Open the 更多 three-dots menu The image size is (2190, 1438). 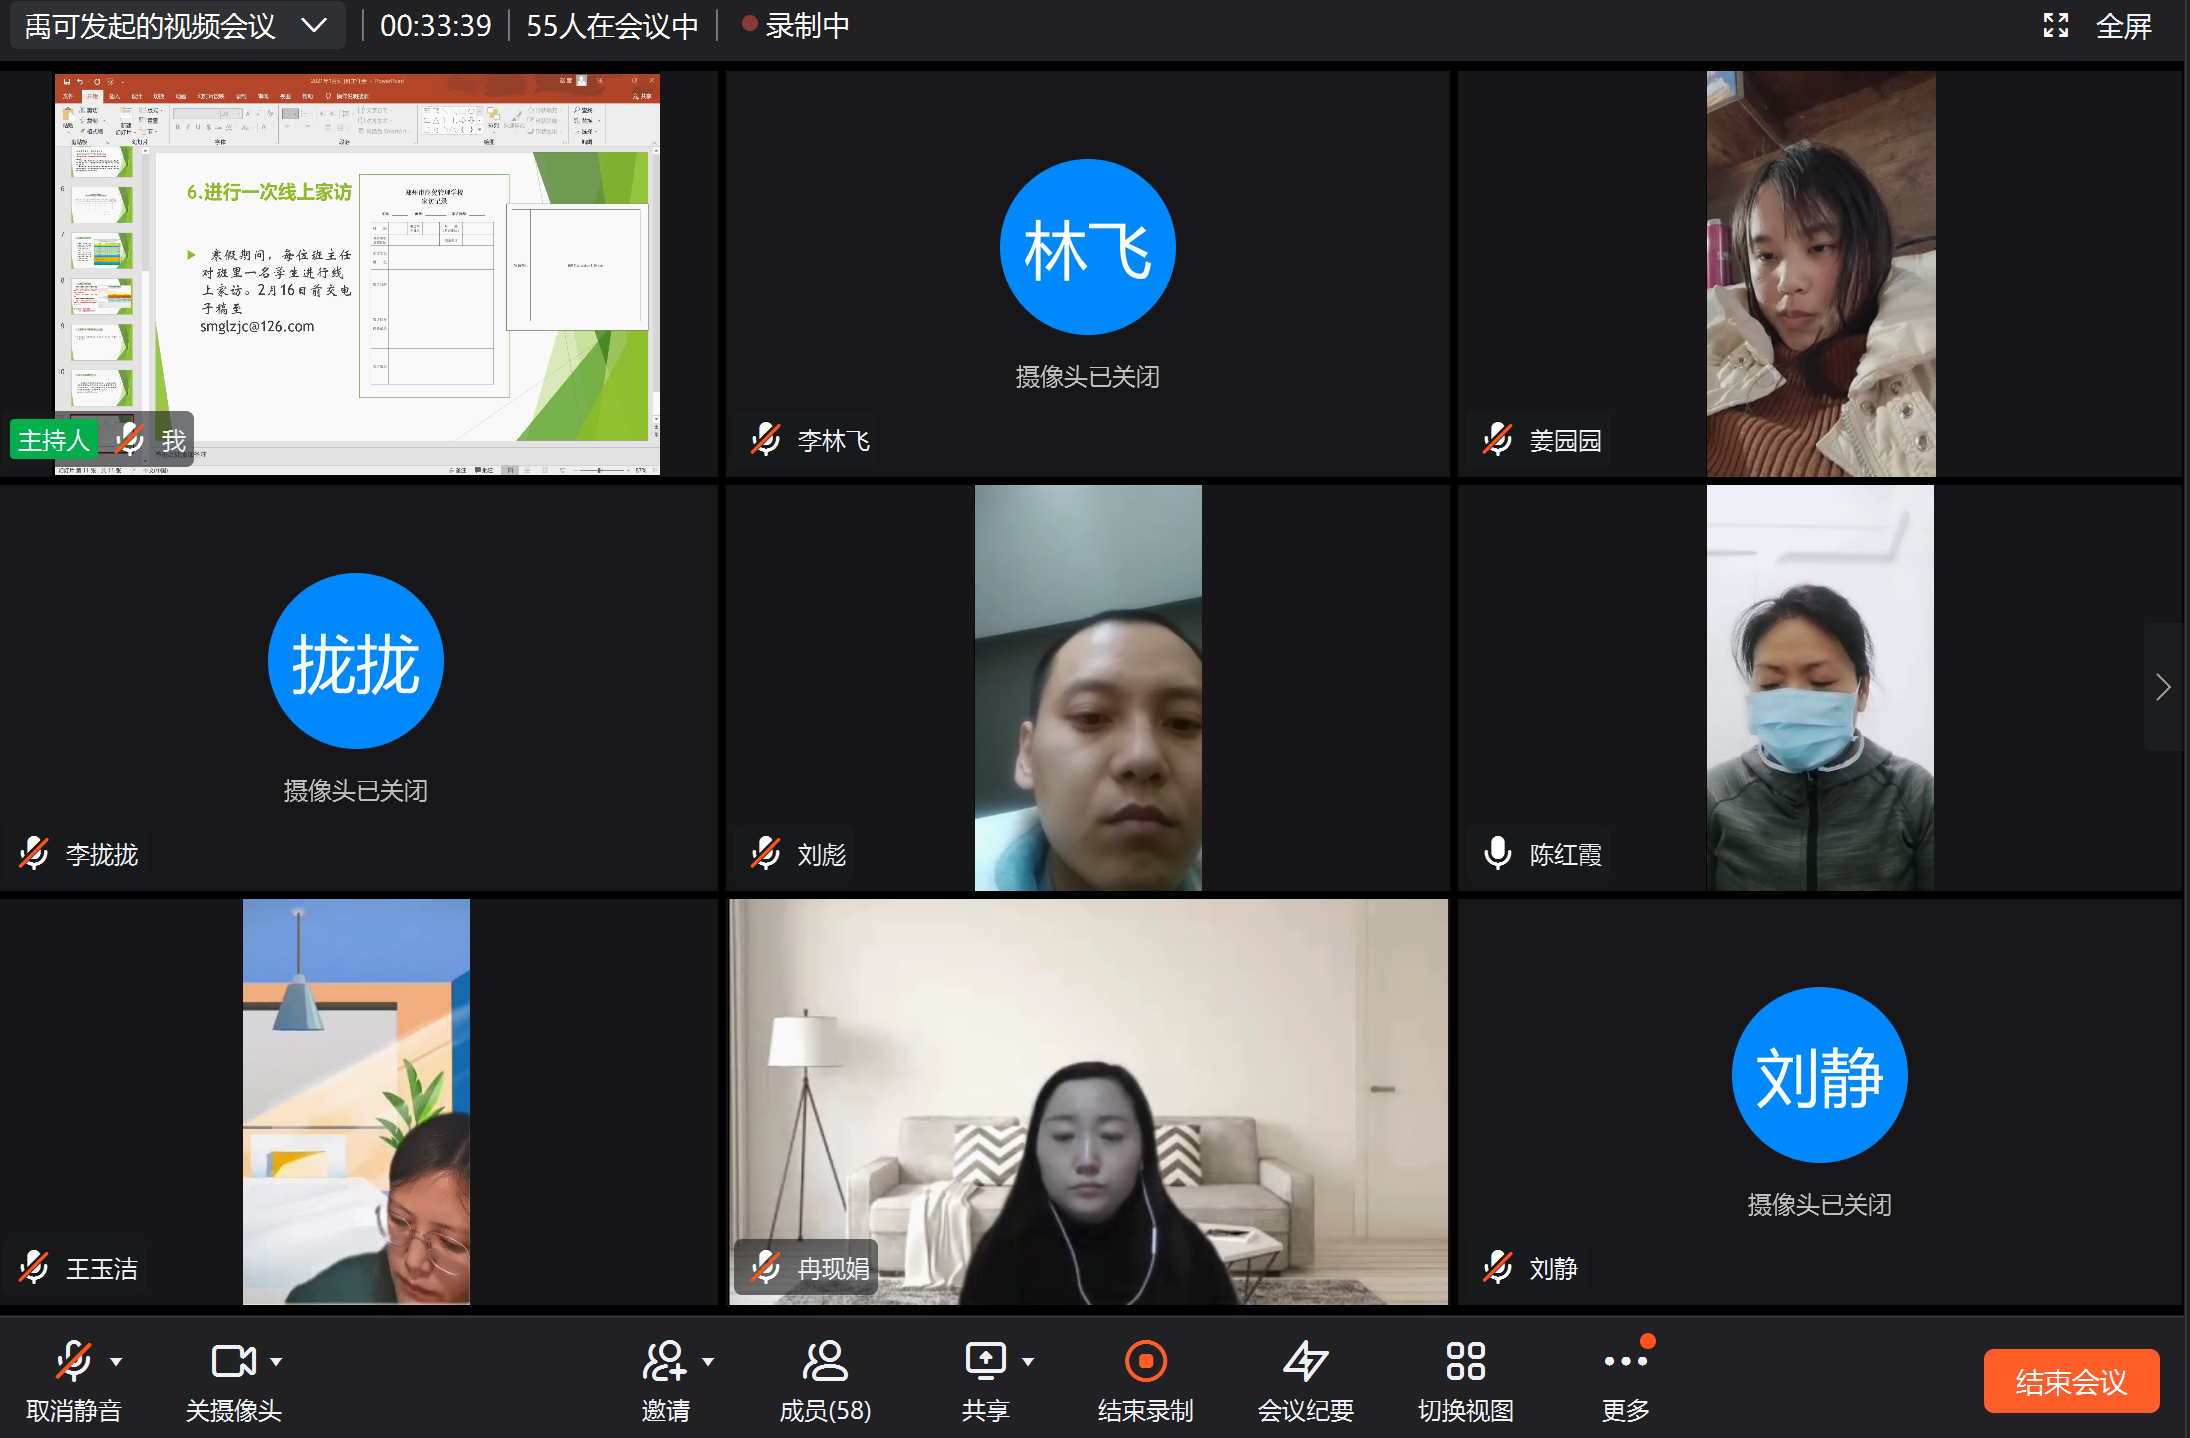pos(1626,1361)
